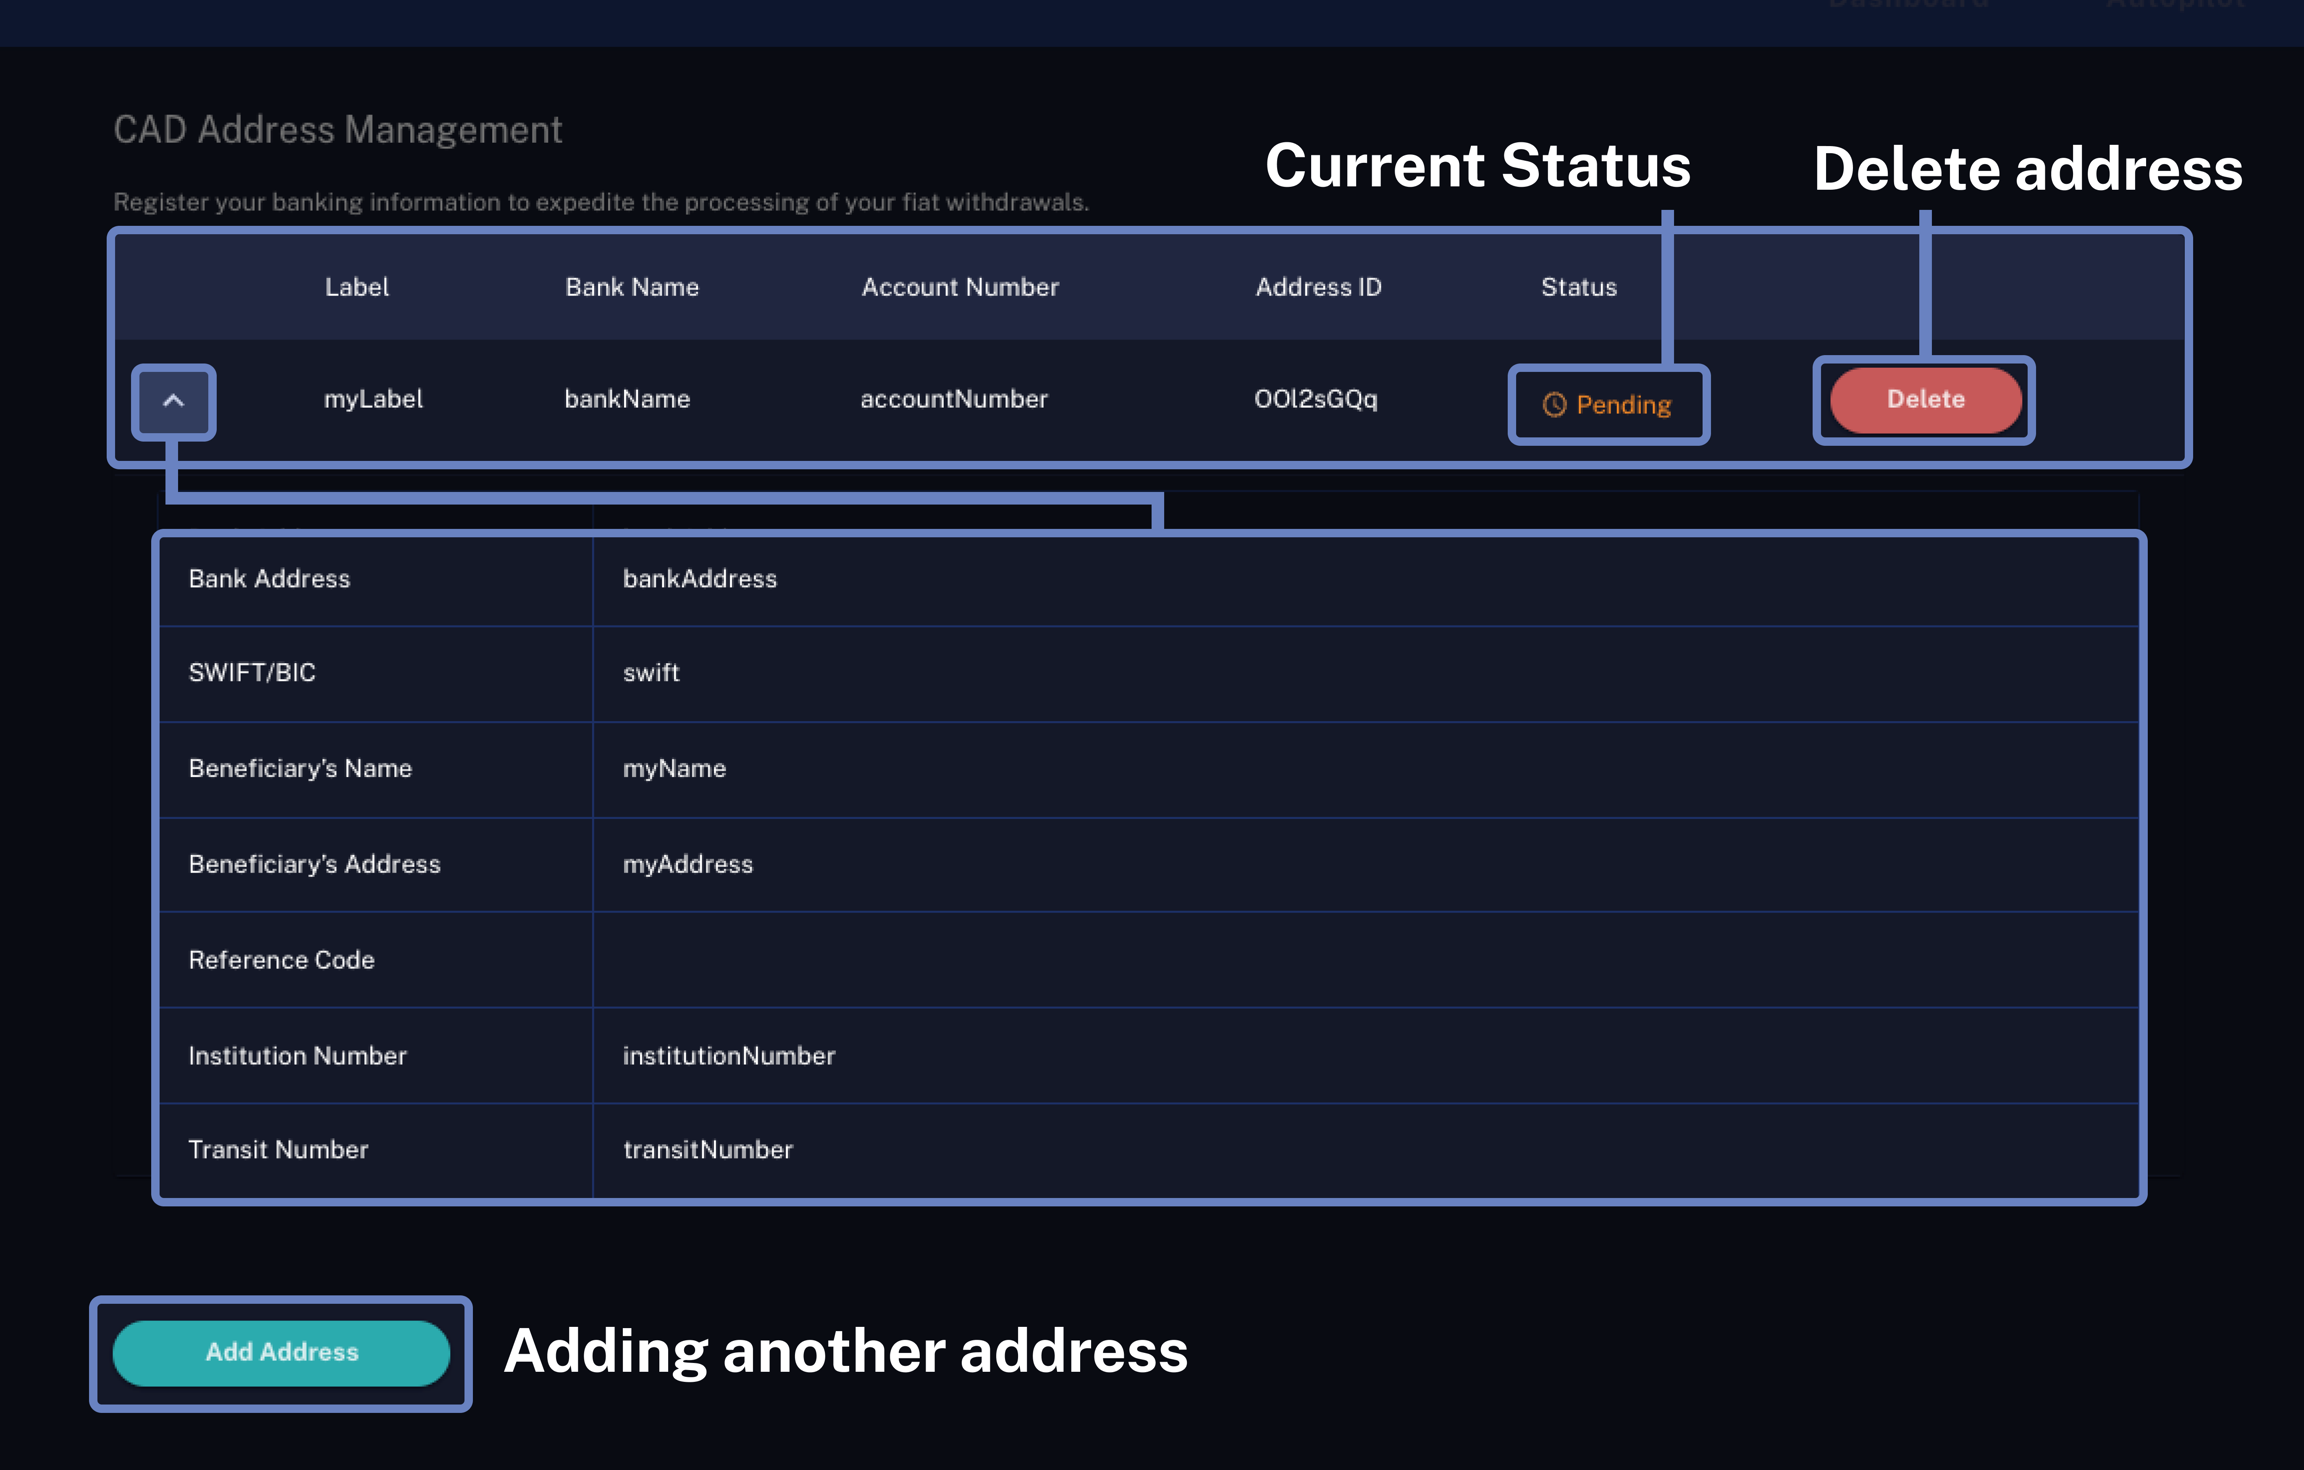Click the SWIFT/BIC value swift
The height and width of the screenshot is (1470, 2304).
(651, 673)
